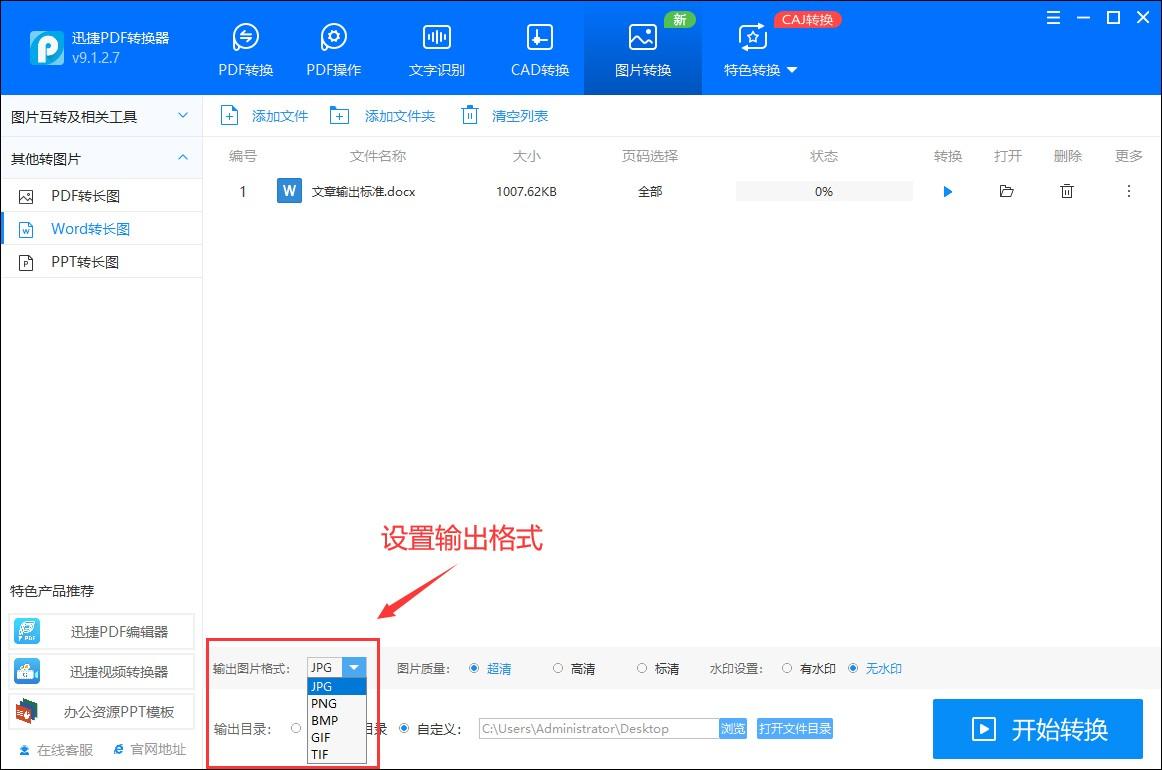Expand the 特色转换 menu
The height and width of the screenshot is (770, 1162).
click(760, 70)
